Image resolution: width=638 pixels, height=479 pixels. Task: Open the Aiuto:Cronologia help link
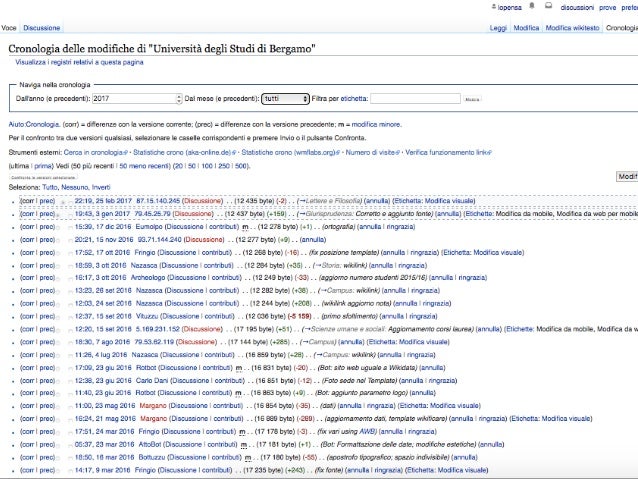(34, 125)
